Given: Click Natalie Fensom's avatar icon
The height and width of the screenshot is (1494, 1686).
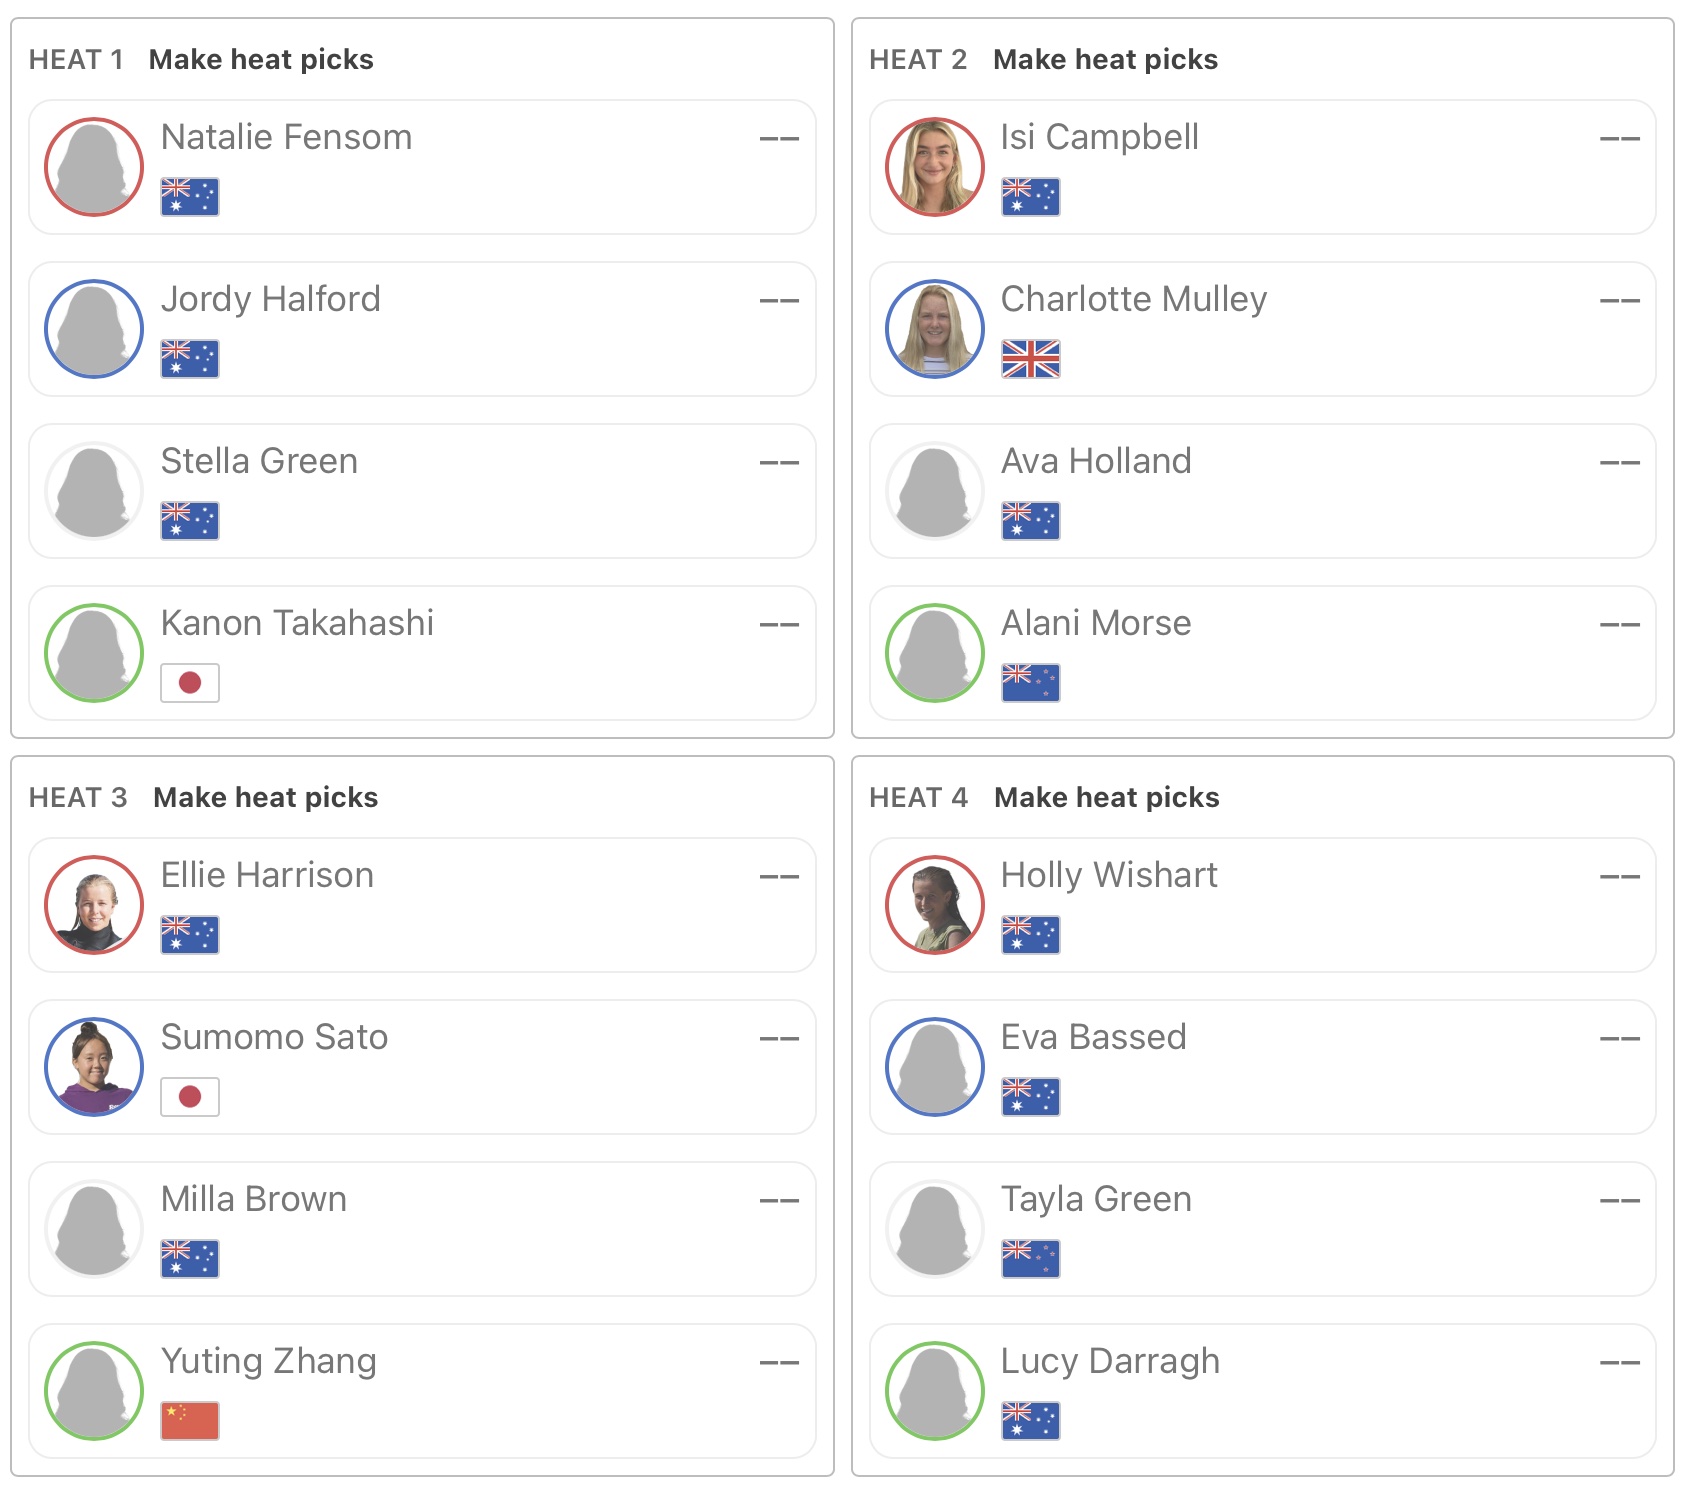Looking at the screenshot, I should coord(94,167).
